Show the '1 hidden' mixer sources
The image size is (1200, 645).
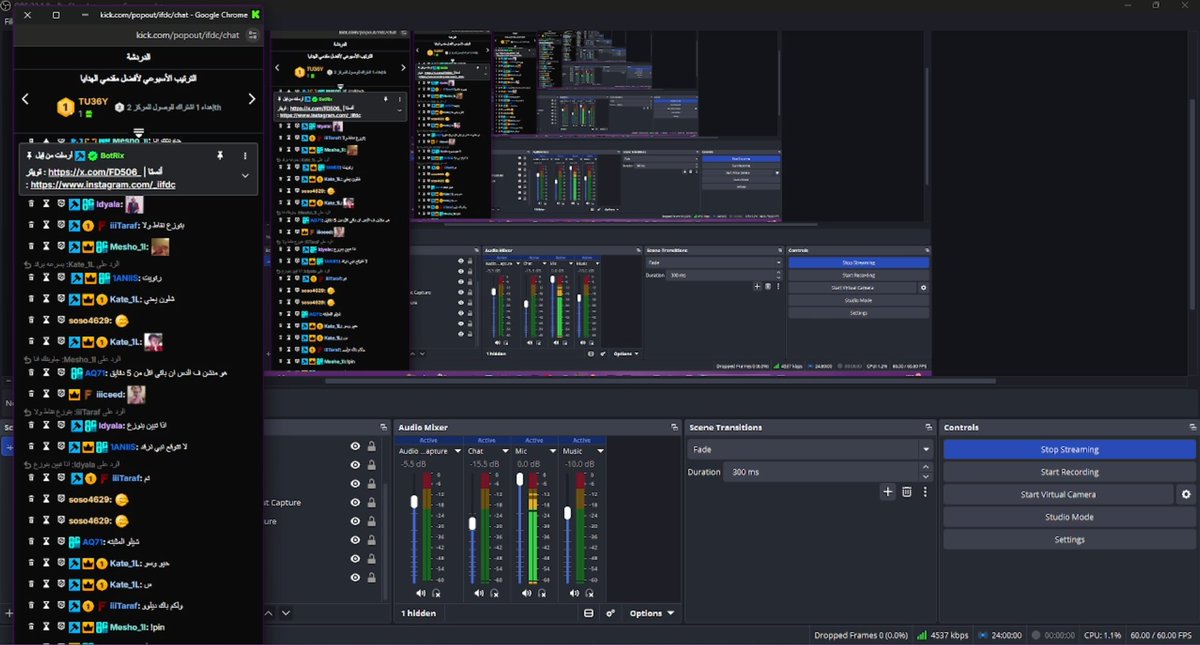point(418,613)
